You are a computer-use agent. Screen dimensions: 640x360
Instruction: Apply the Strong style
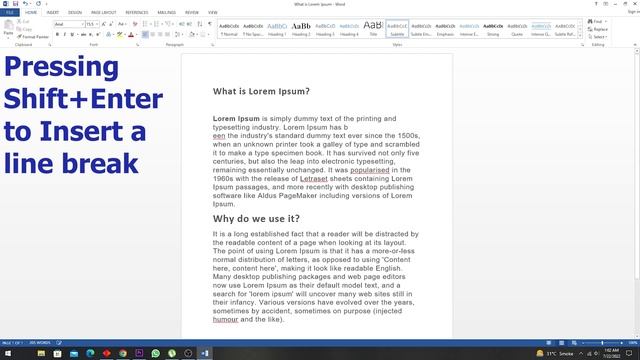click(x=493, y=29)
